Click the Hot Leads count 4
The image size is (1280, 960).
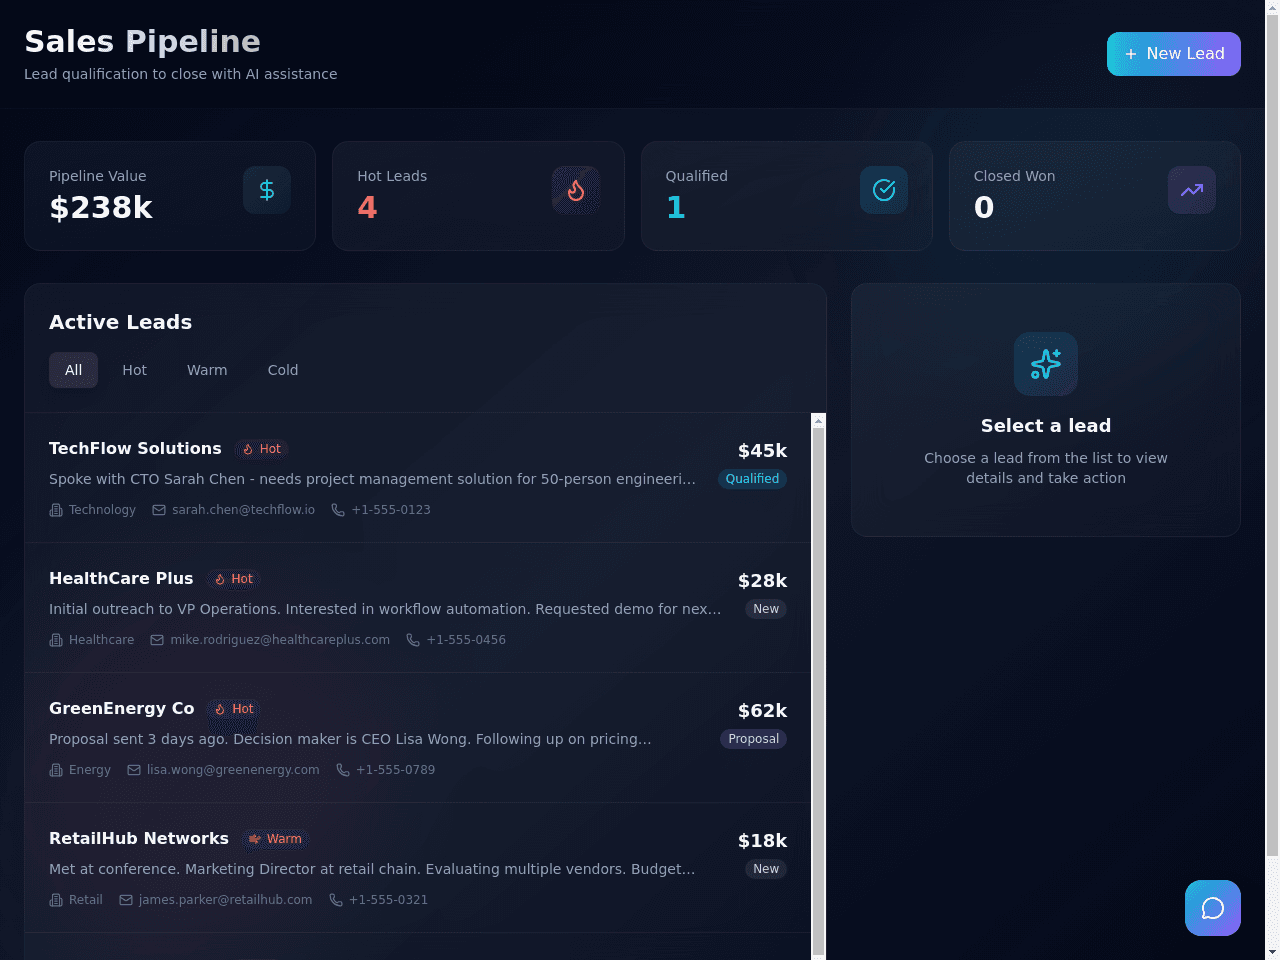367,207
